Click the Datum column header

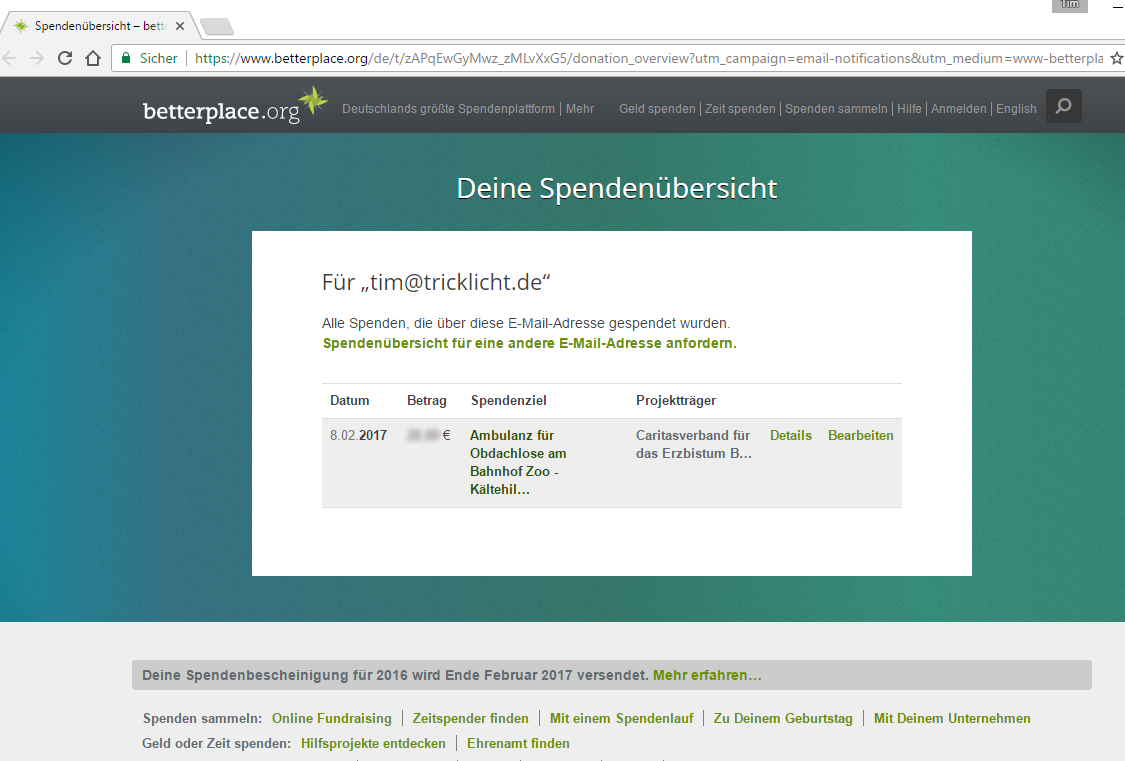click(349, 401)
